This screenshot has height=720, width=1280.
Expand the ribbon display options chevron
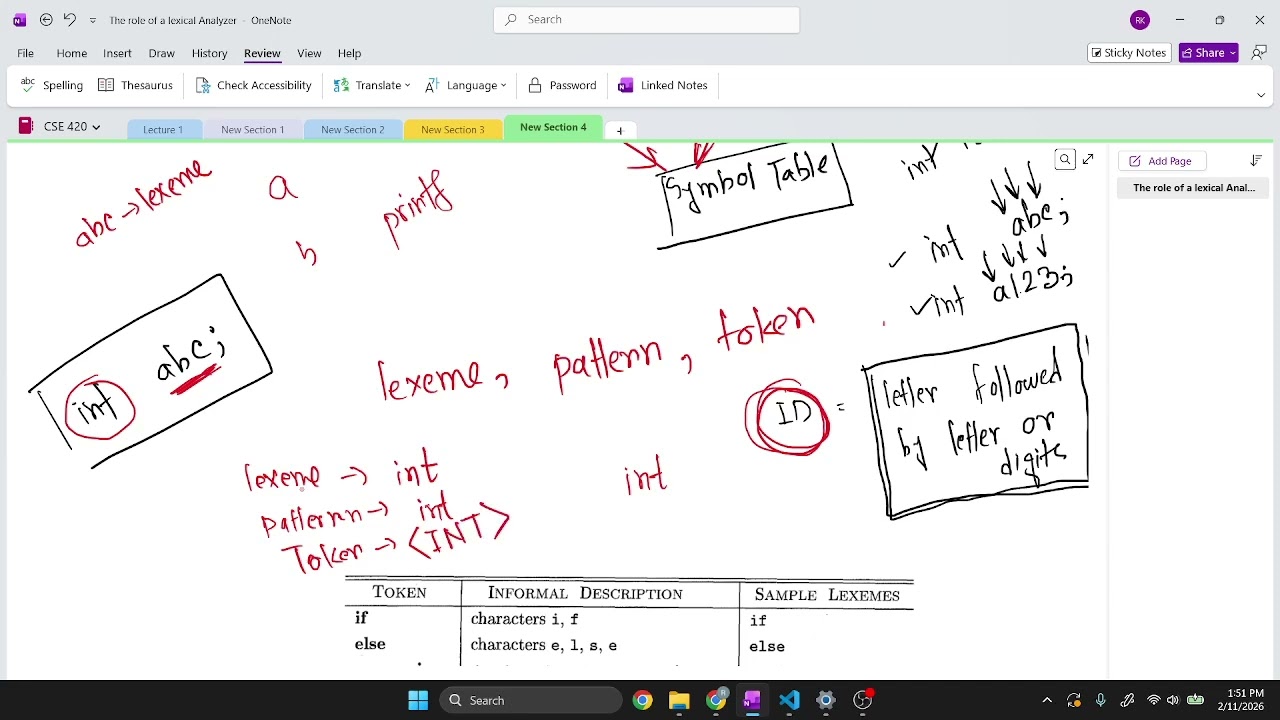pos(1260,95)
